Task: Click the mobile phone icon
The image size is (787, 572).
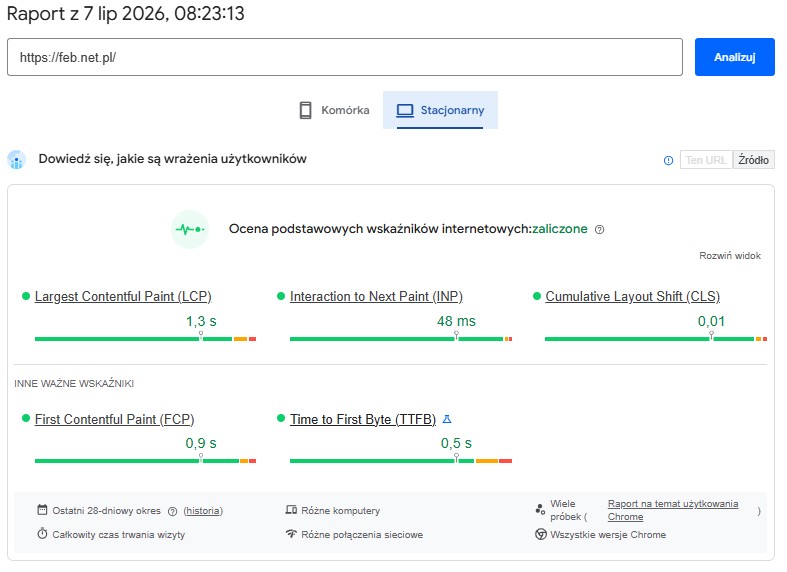Action: (305, 110)
